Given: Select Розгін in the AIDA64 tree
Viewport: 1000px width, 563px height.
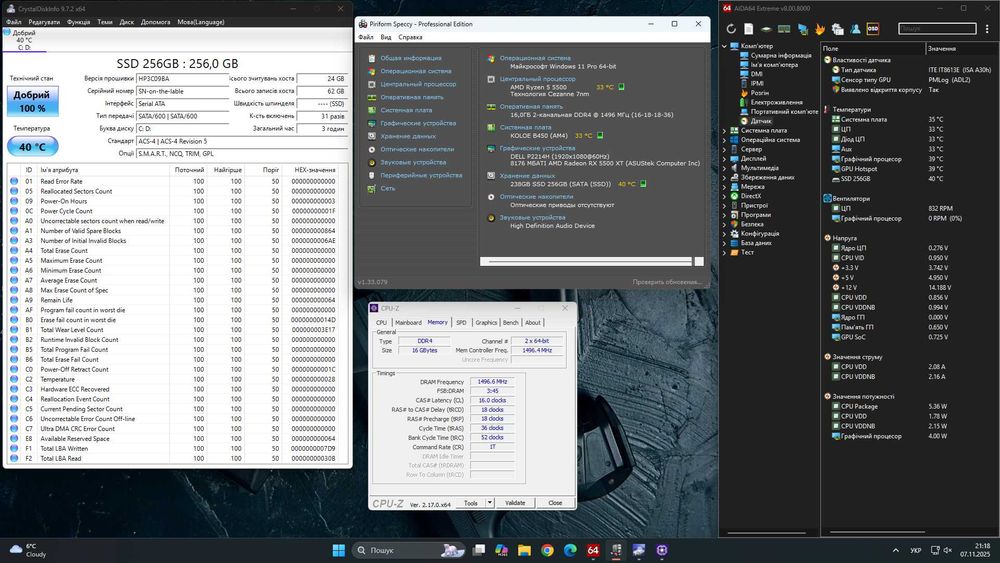Looking at the screenshot, I should click(x=759, y=92).
